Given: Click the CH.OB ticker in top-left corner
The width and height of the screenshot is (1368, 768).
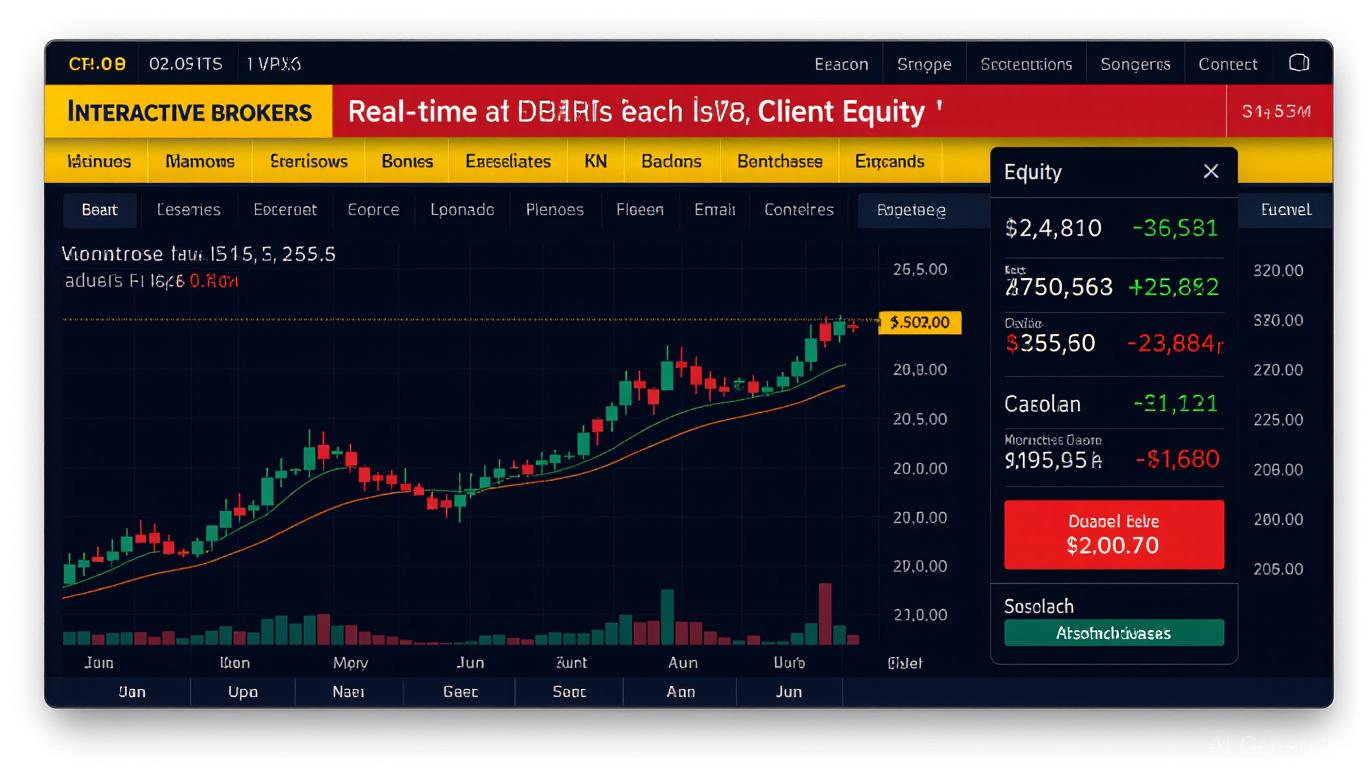Looking at the screenshot, I should [97, 64].
